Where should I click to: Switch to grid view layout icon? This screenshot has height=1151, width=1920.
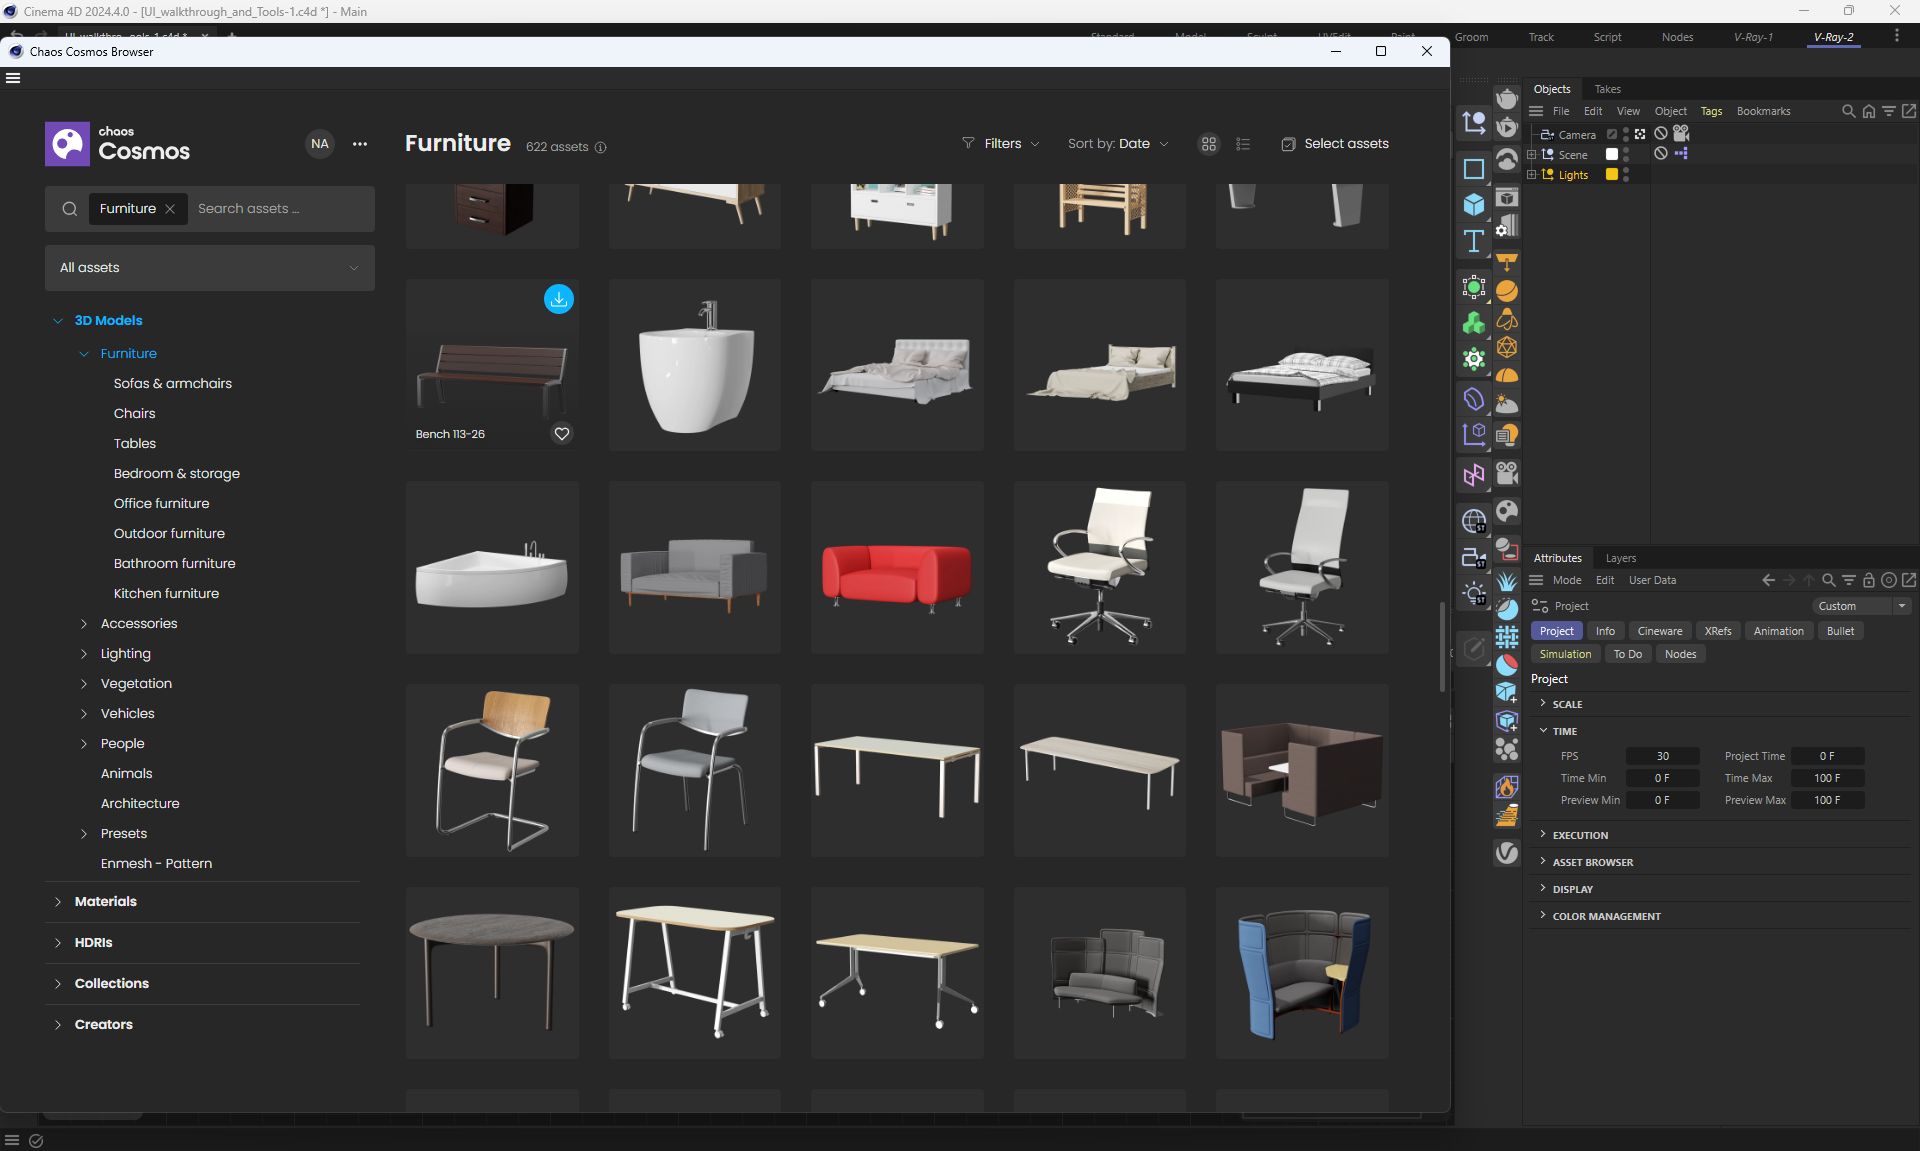tap(1208, 144)
